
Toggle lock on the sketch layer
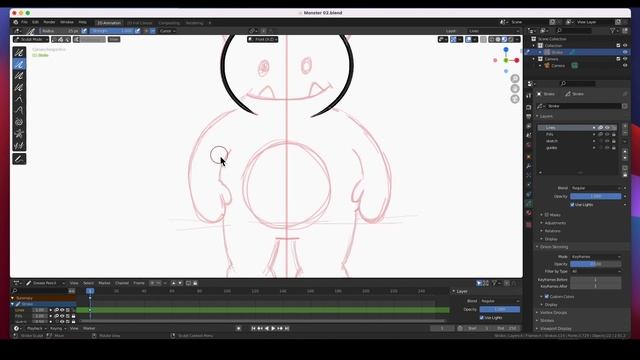point(614,141)
